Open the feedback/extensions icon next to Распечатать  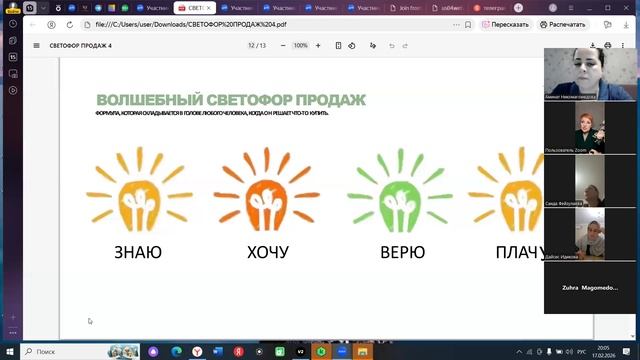pos(608,25)
